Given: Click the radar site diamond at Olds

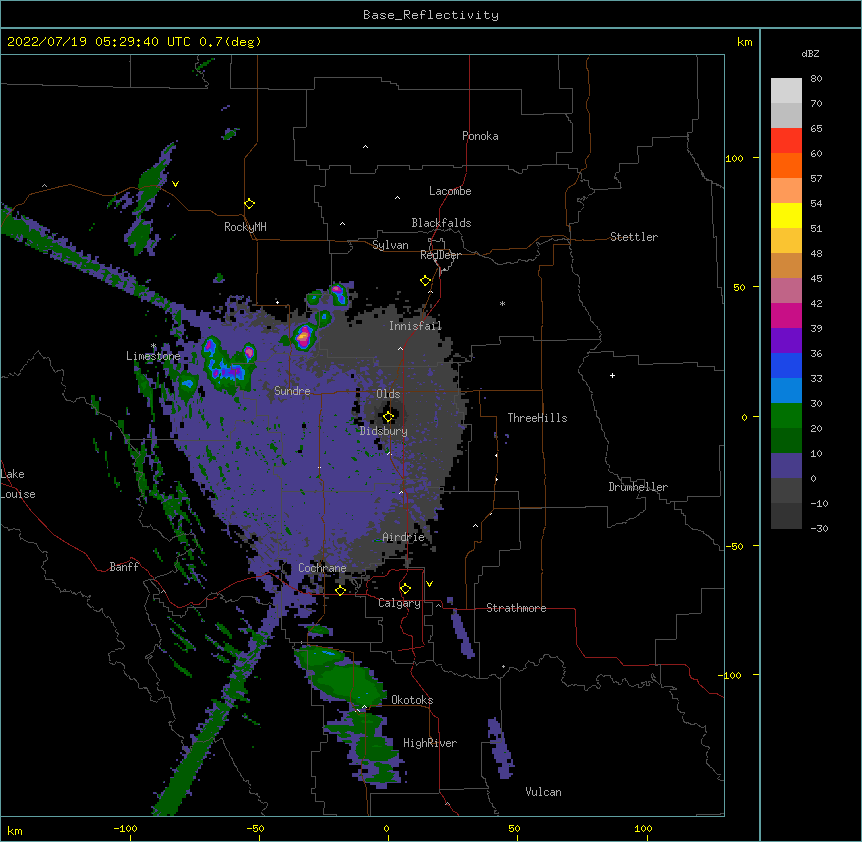Looking at the screenshot, I should tap(388, 416).
